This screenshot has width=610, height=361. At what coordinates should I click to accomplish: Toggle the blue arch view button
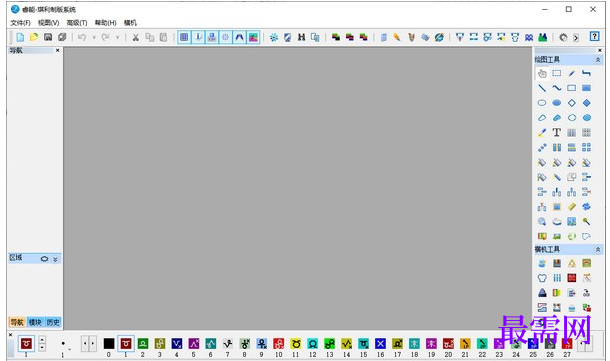pyautogui.click(x=239, y=37)
